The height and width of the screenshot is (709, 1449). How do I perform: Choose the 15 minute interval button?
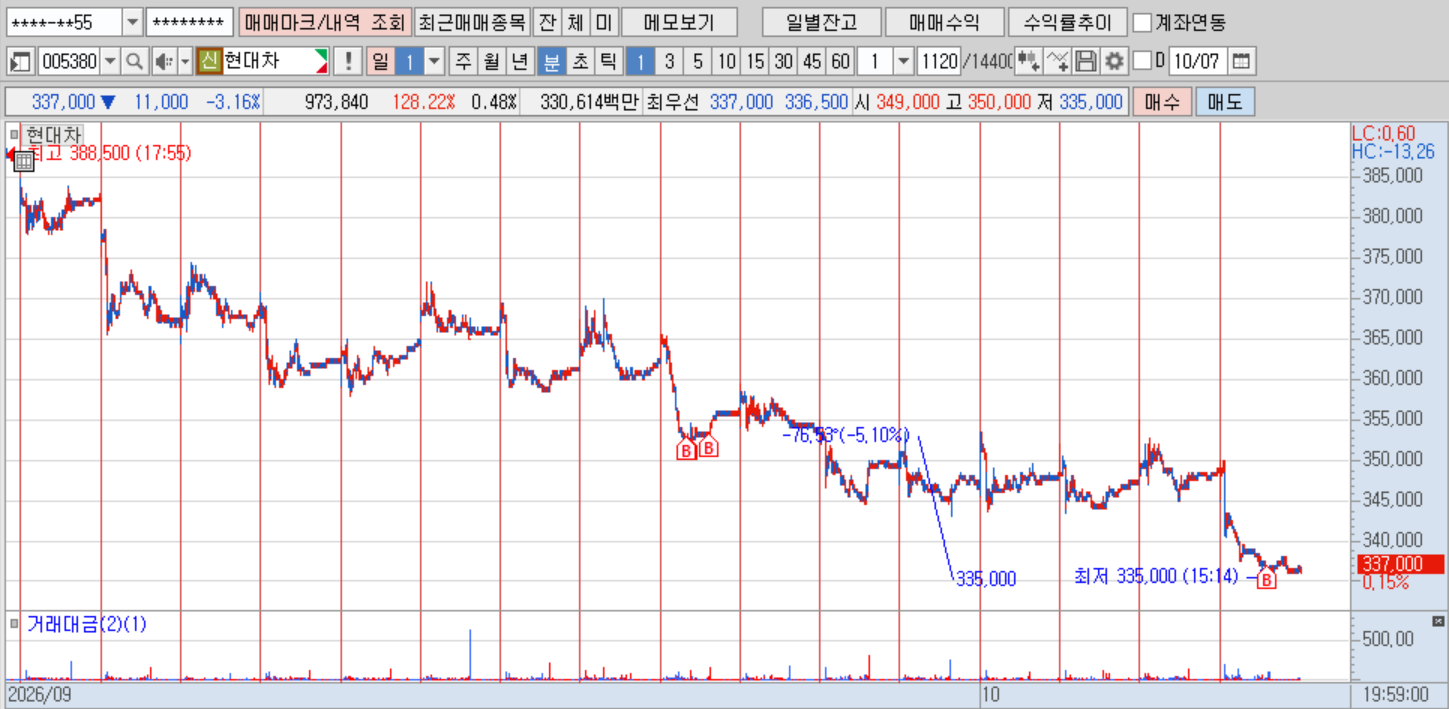755,61
